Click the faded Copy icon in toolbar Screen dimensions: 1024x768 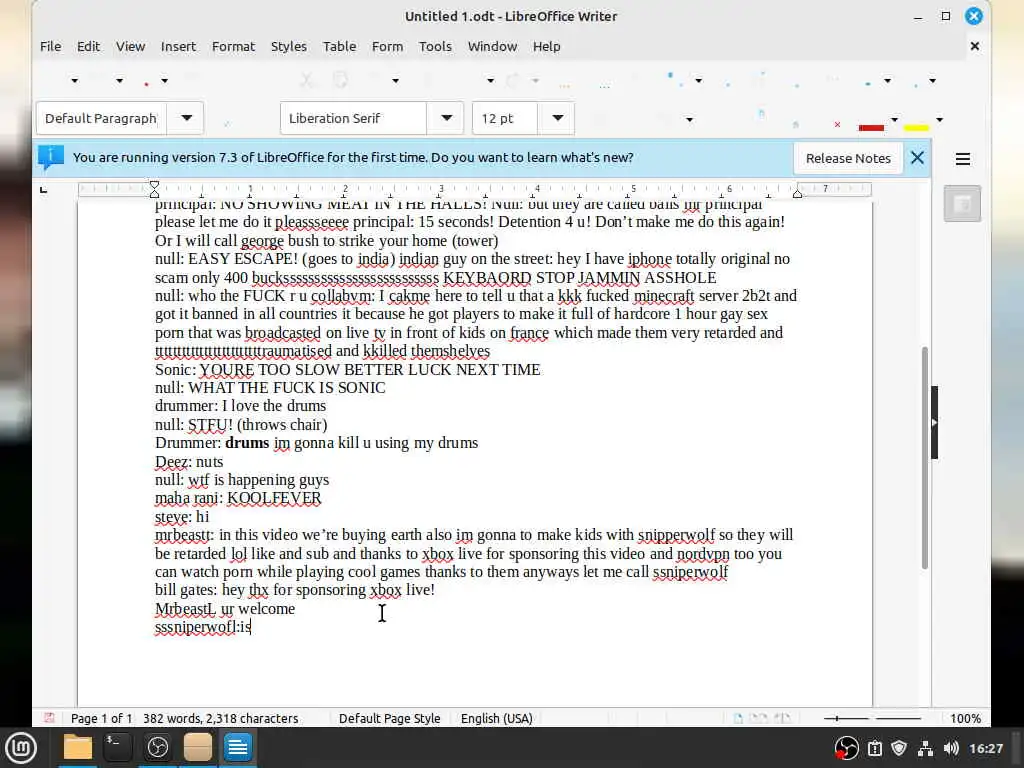pyautogui.click(x=340, y=80)
